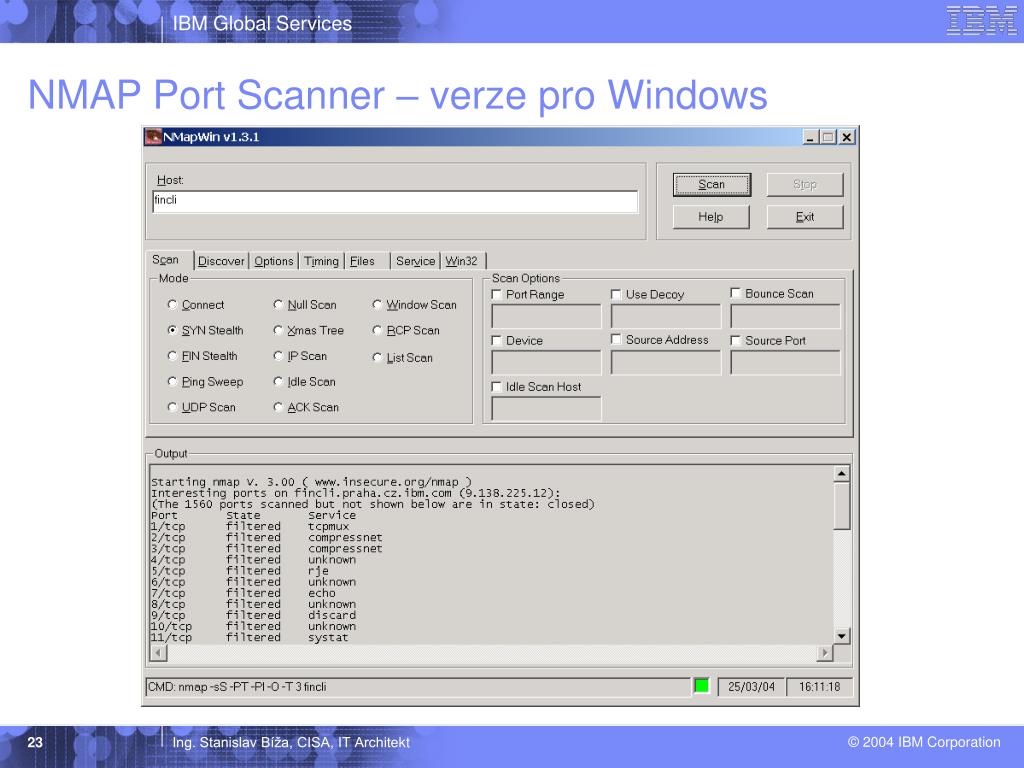Viewport: 1024px width, 768px height.
Task: Click the green status indicator light
Action: (x=701, y=686)
